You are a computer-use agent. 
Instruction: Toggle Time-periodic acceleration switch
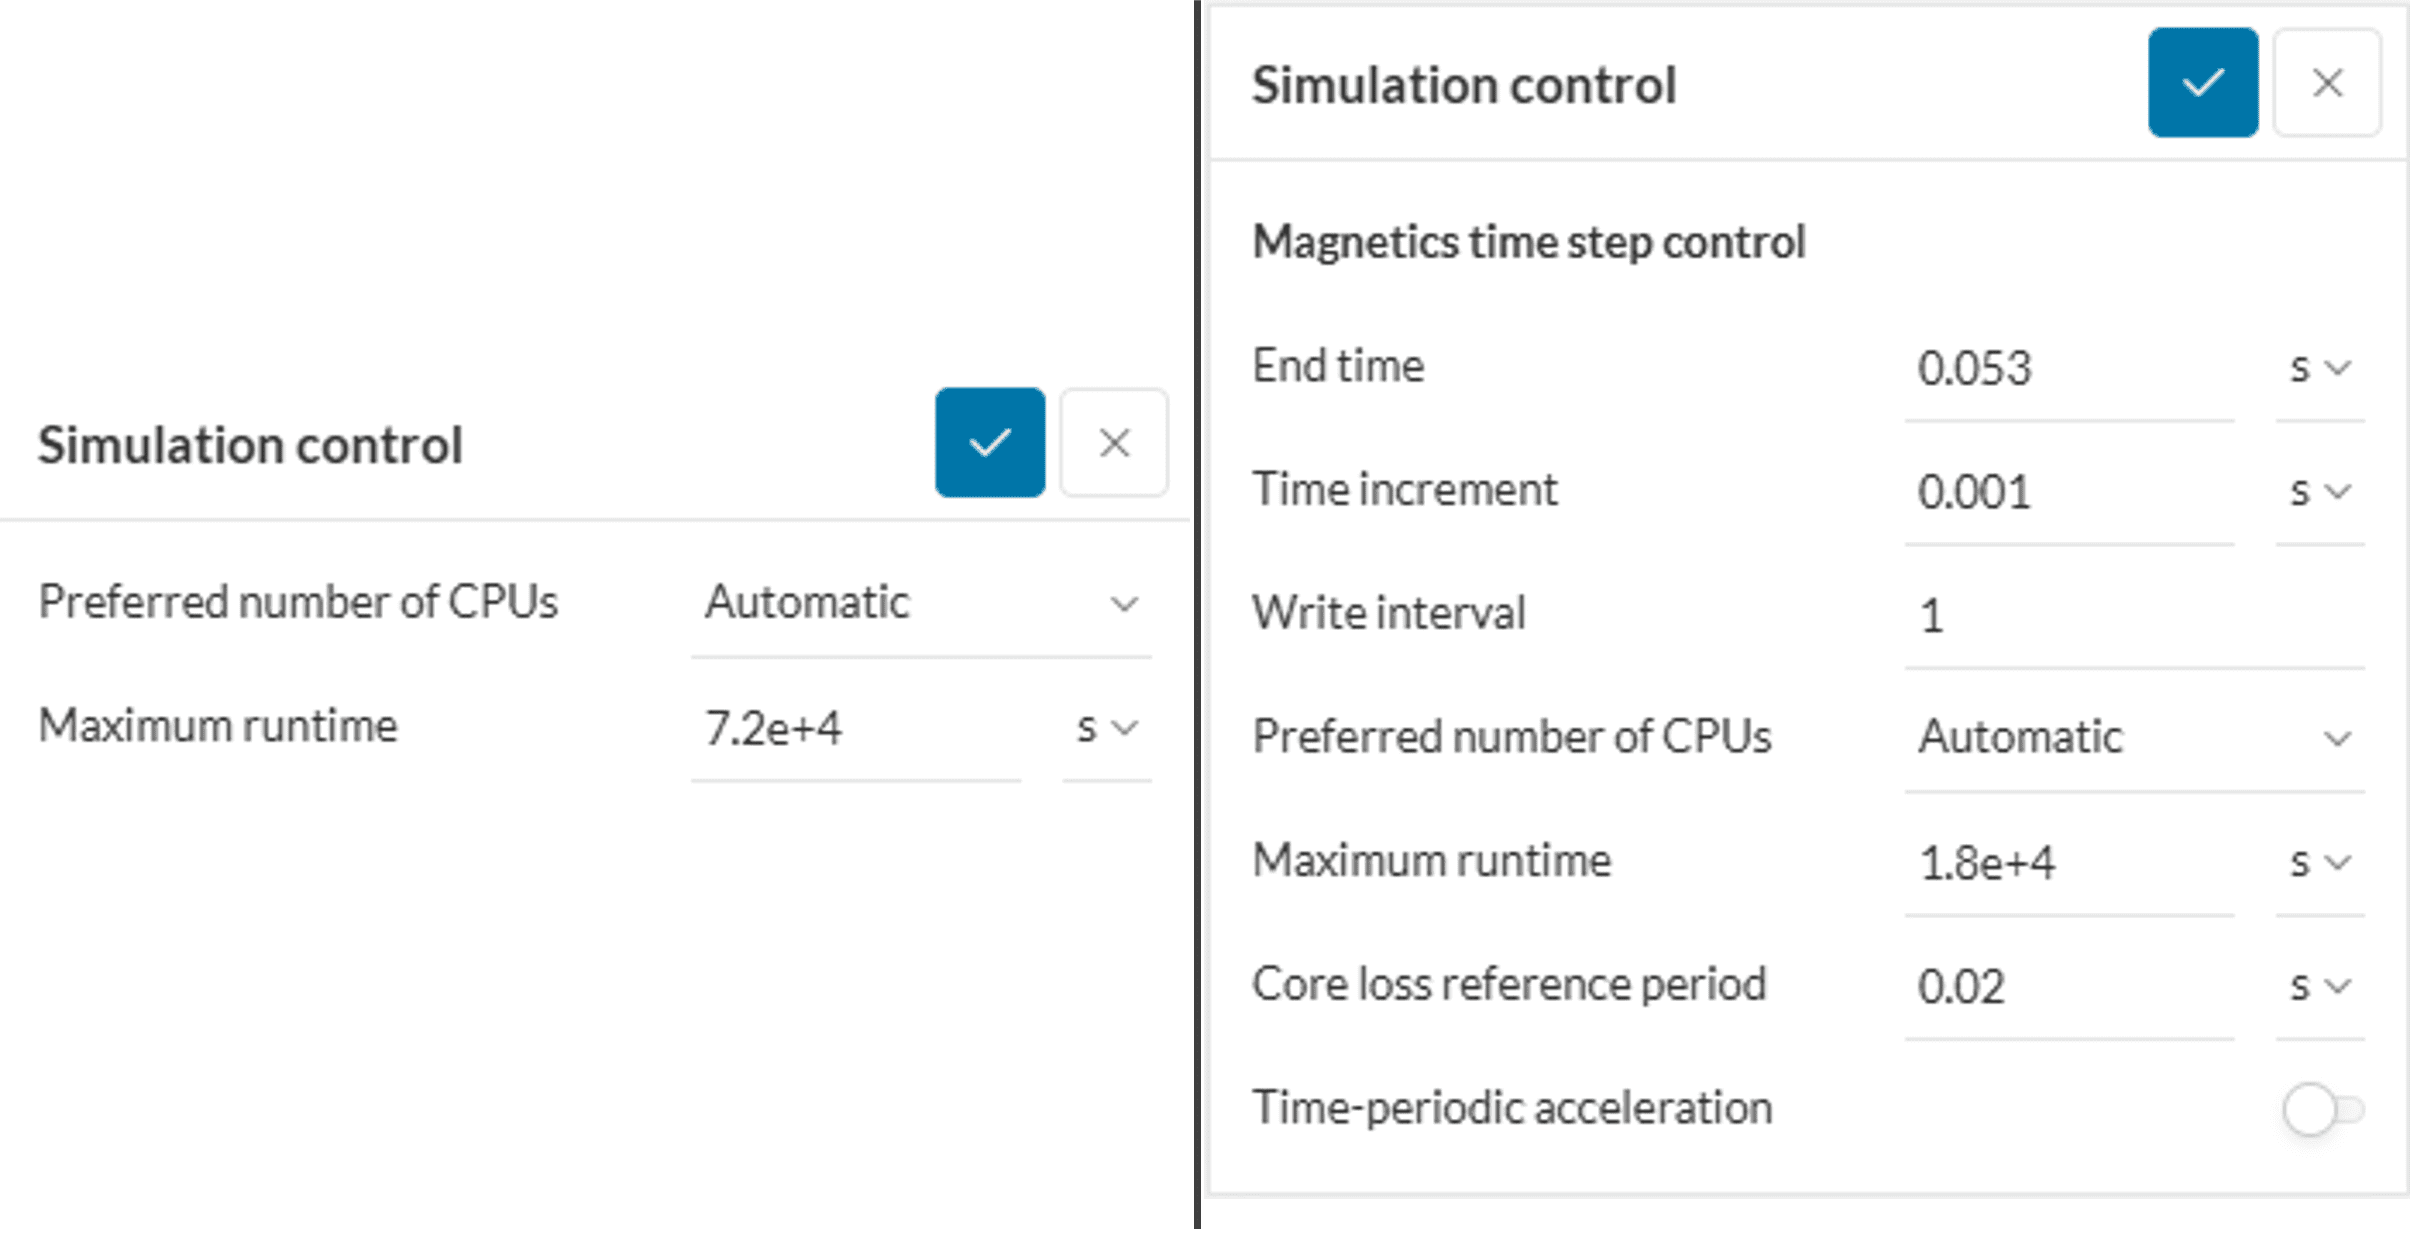[2322, 1109]
